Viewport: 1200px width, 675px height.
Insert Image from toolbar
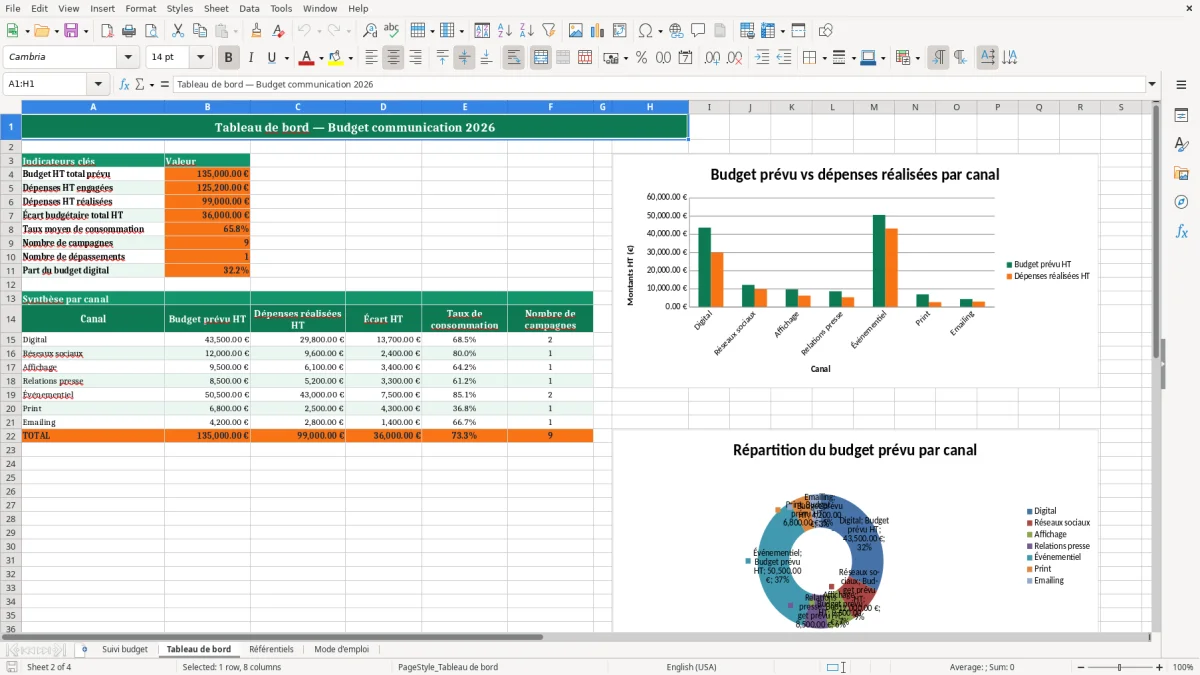point(576,31)
